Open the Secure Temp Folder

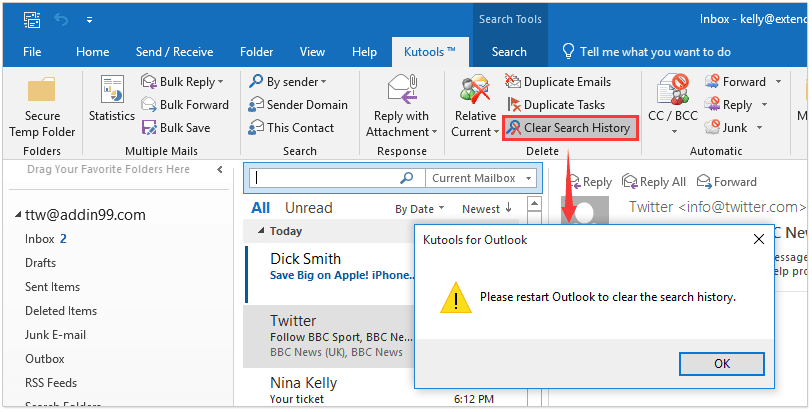42,106
